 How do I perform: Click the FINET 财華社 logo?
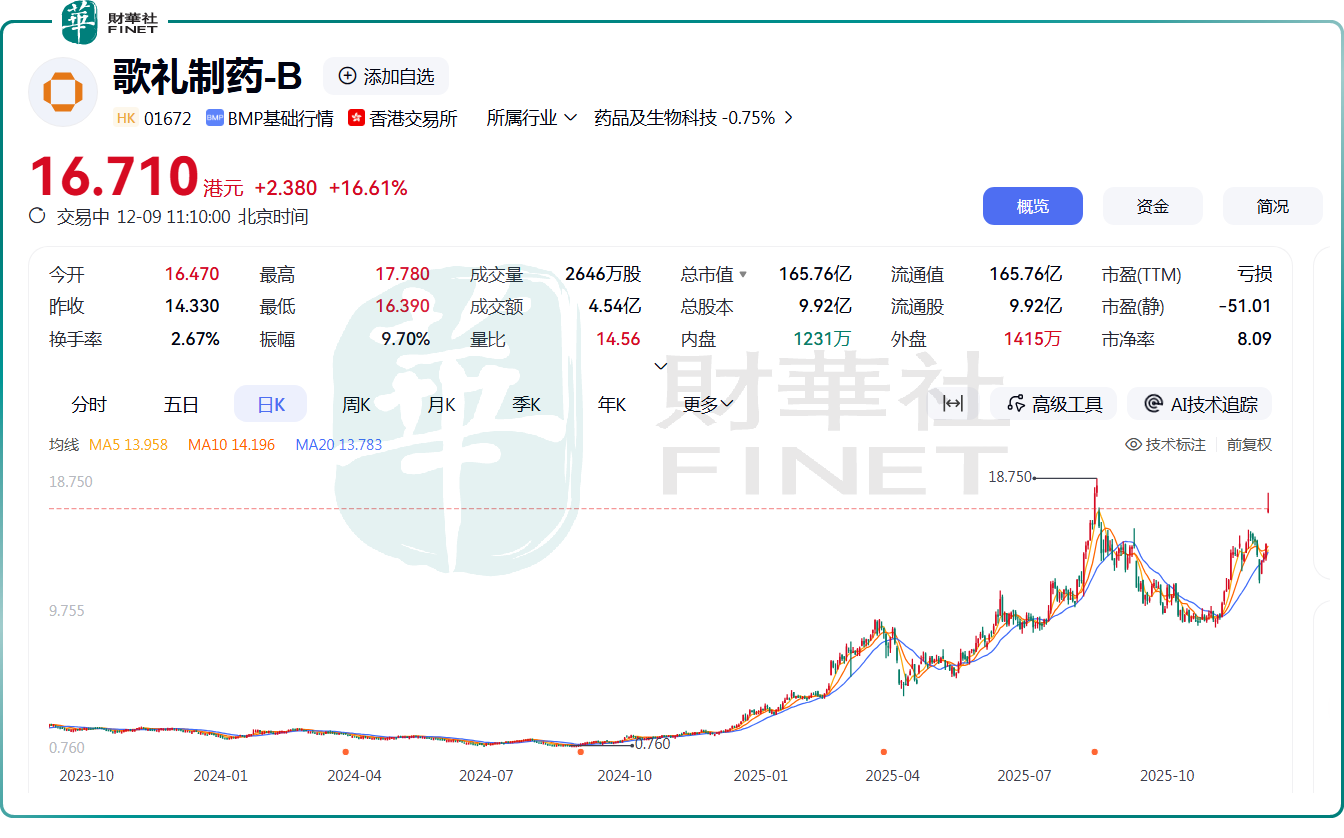pyautogui.click(x=105, y=20)
